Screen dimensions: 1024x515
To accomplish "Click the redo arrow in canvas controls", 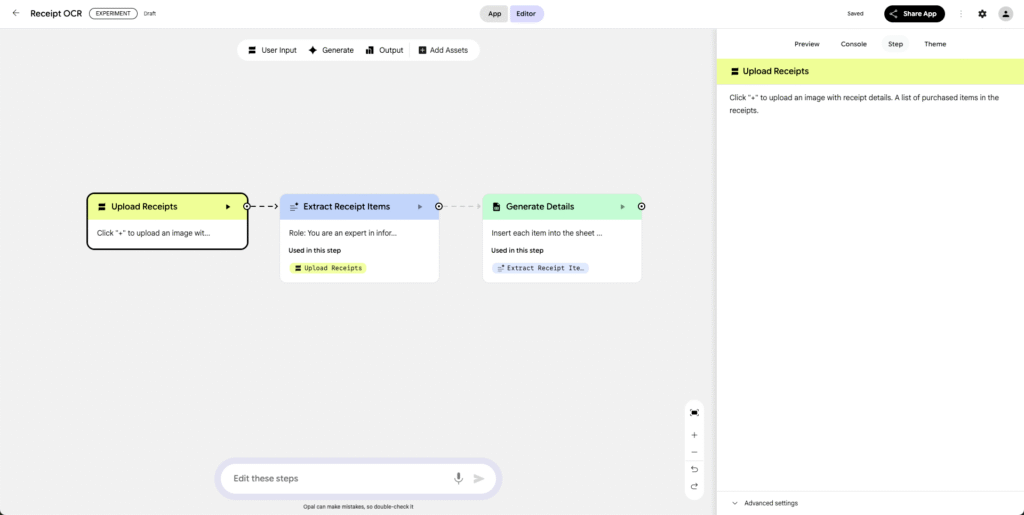I will (x=694, y=486).
